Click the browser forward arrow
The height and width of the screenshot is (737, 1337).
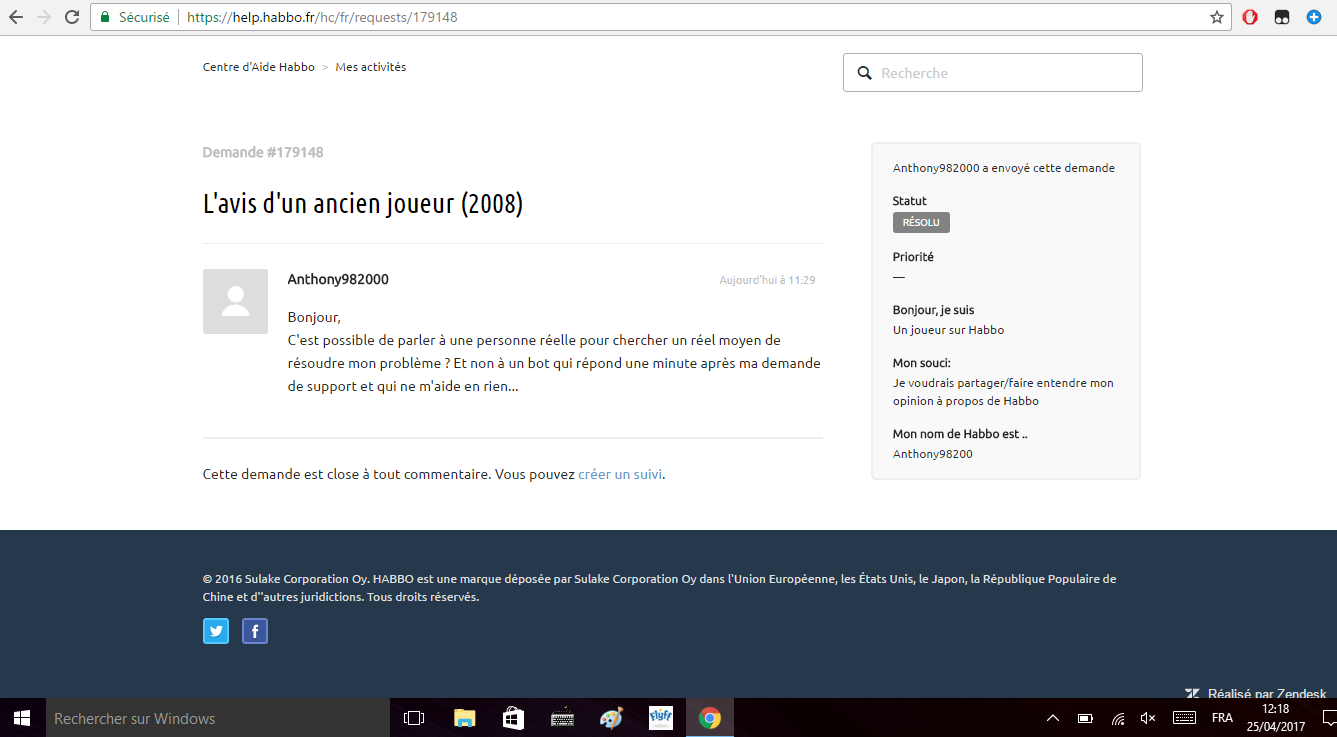coord(43,17)
